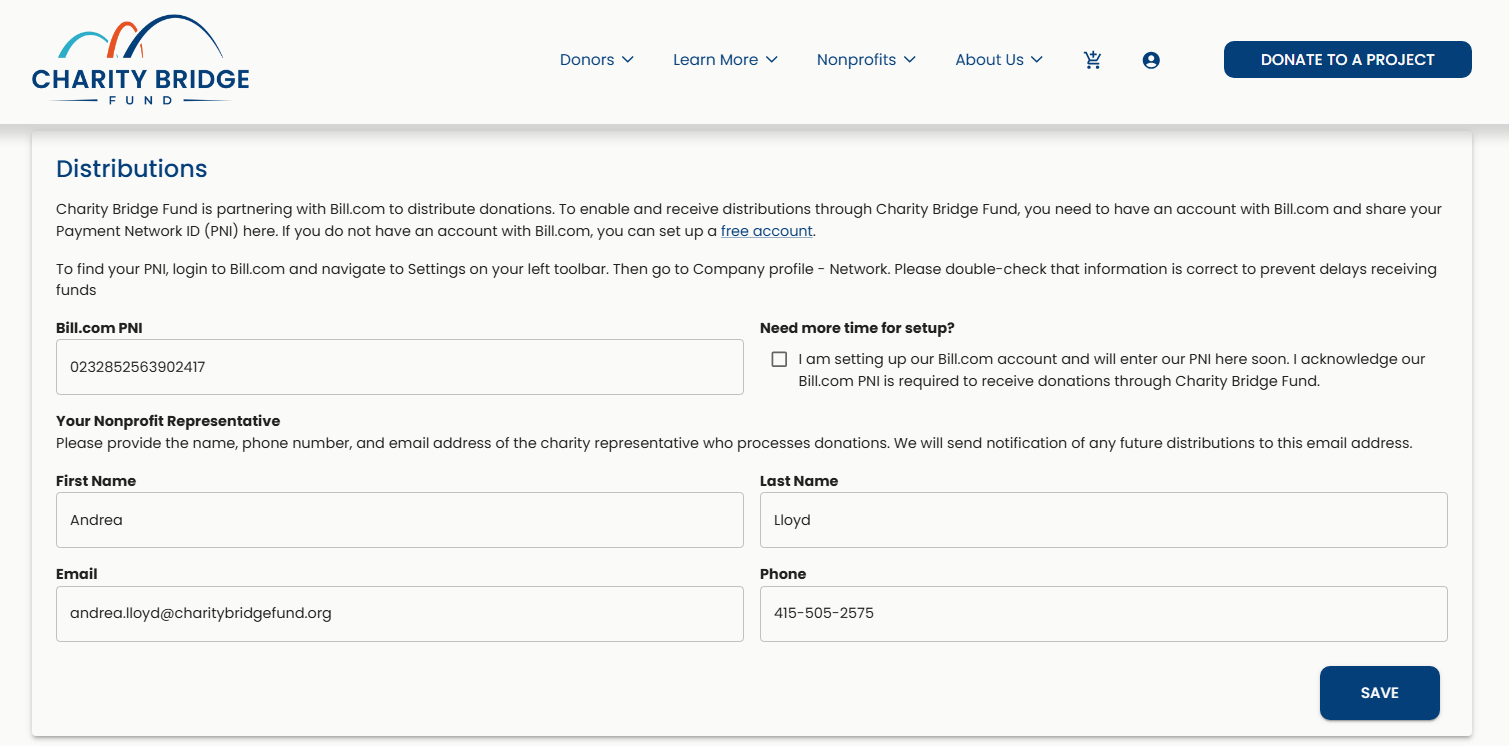Edit the First Name field containing Andrea
This screenshot has height=746, width=1509.
click(400, 520)
